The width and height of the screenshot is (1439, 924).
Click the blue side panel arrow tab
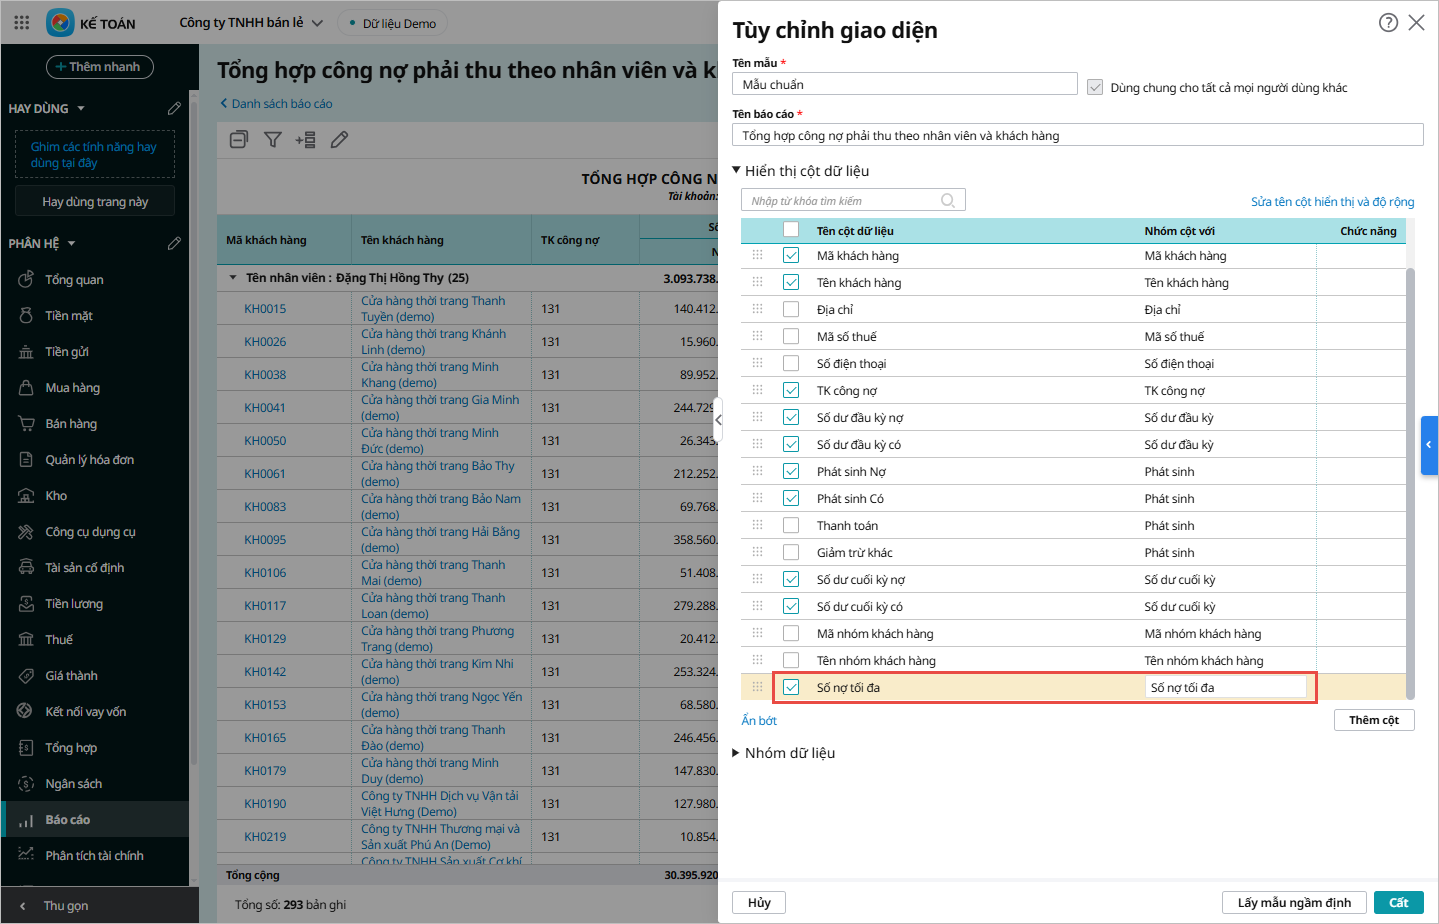coord(1429,444)
